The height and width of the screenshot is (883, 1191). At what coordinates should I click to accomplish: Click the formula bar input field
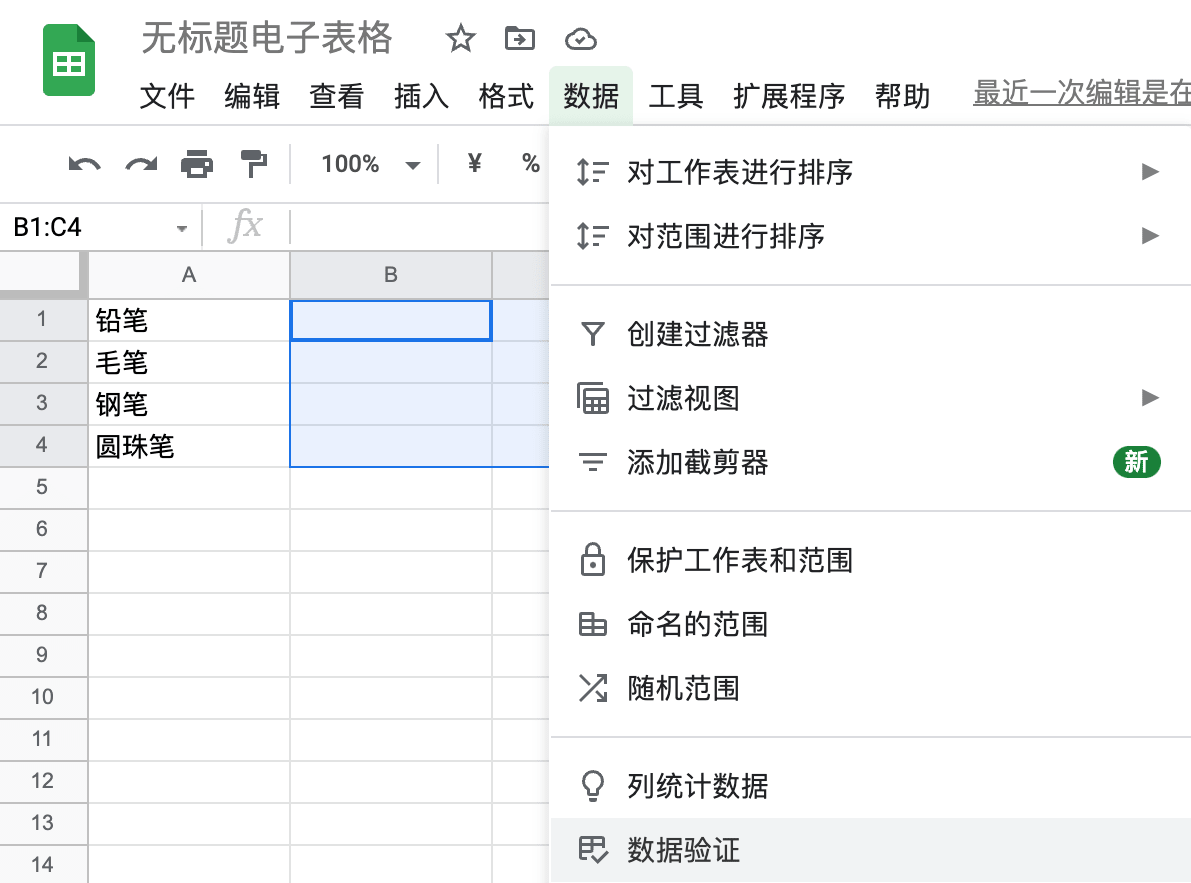[419, 226]
